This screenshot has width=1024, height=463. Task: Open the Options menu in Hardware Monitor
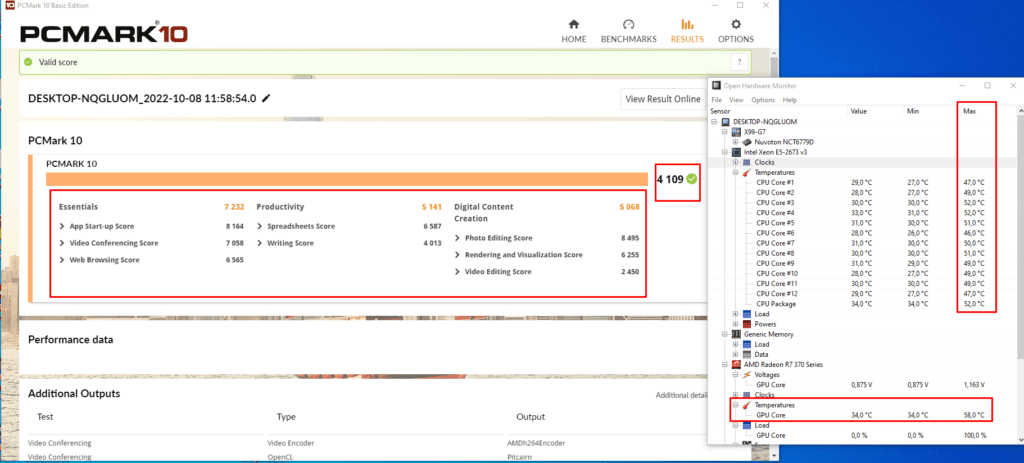click(x=762, y=100)
